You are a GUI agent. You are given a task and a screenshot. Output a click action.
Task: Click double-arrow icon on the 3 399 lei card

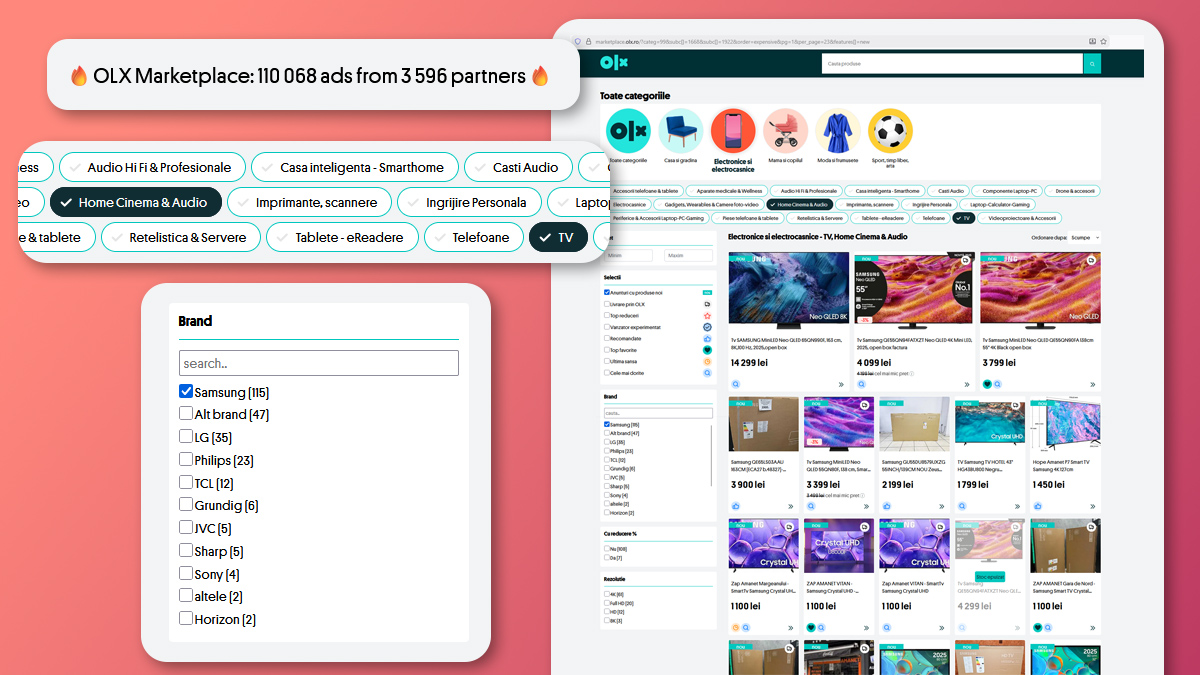(865, 506)
